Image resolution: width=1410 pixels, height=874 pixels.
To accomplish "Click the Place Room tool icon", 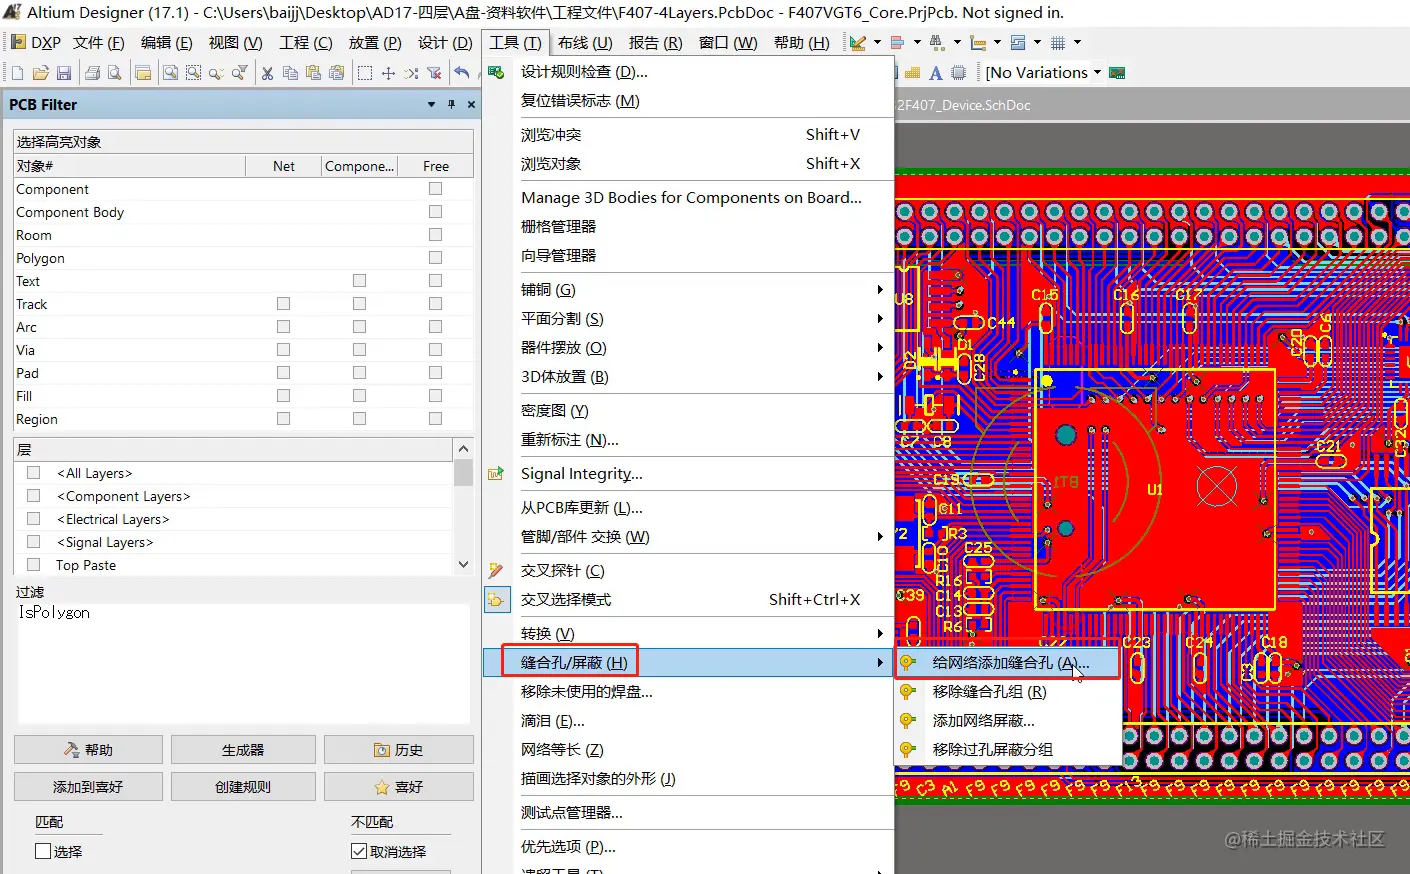I will (x=1018, y=43).
